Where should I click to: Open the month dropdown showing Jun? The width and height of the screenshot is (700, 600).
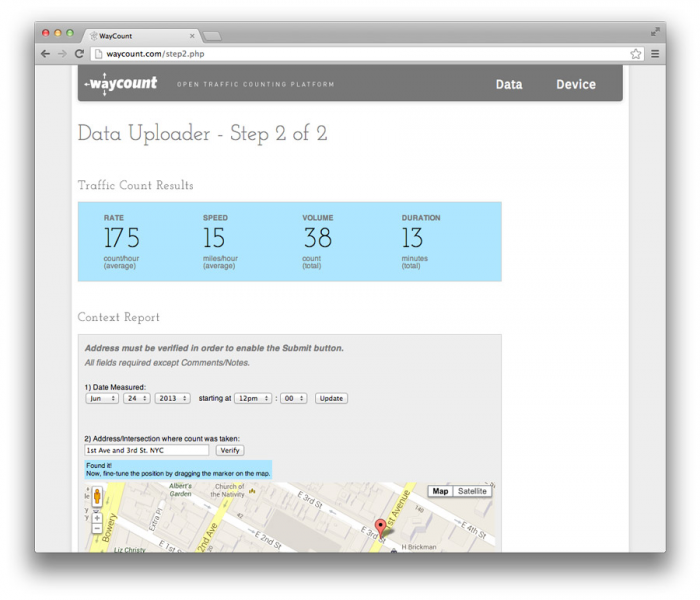point(101,398)
